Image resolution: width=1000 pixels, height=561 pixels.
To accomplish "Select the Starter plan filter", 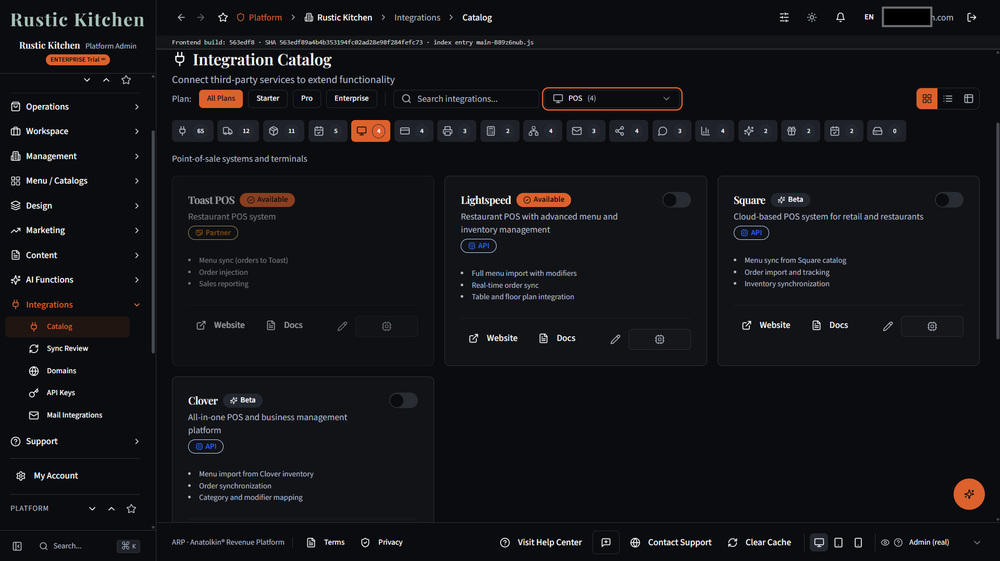I will (x=268, y=98).
